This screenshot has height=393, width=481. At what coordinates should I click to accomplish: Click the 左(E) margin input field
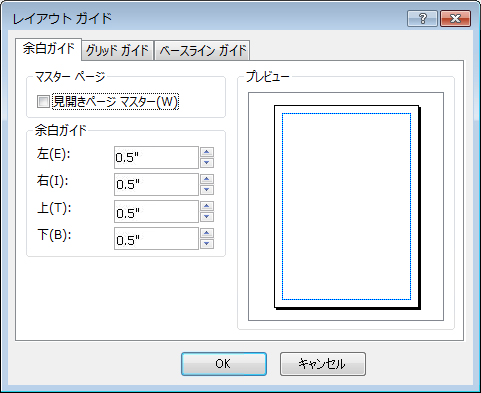(x=156, y=157)
